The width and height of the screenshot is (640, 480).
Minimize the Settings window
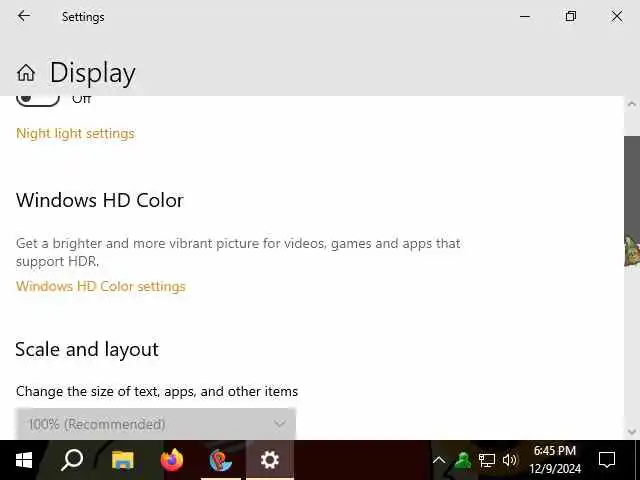pos(525,16)
